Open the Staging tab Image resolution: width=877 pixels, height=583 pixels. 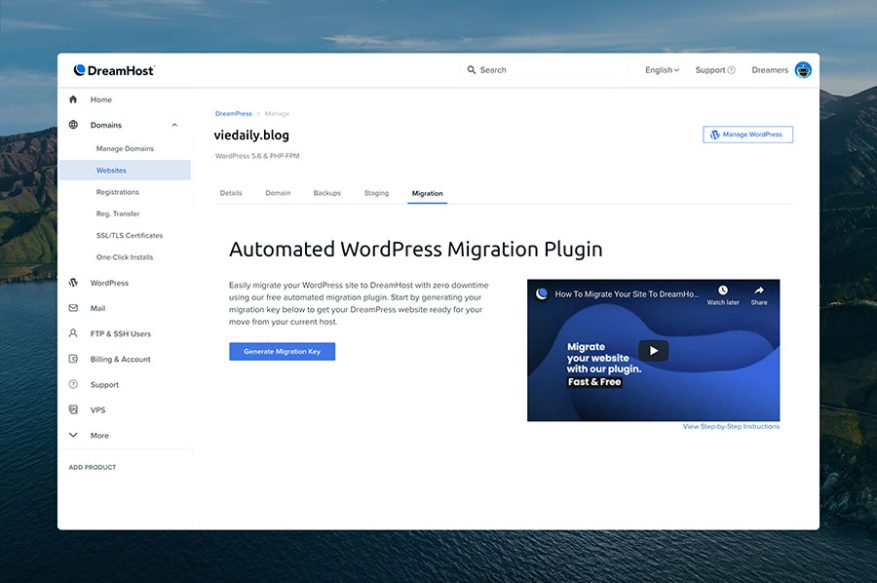(x=376, y=193)
